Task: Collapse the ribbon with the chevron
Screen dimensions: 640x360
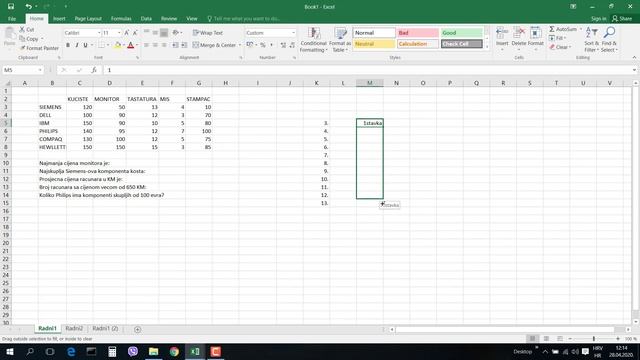Action: point(634,58)
